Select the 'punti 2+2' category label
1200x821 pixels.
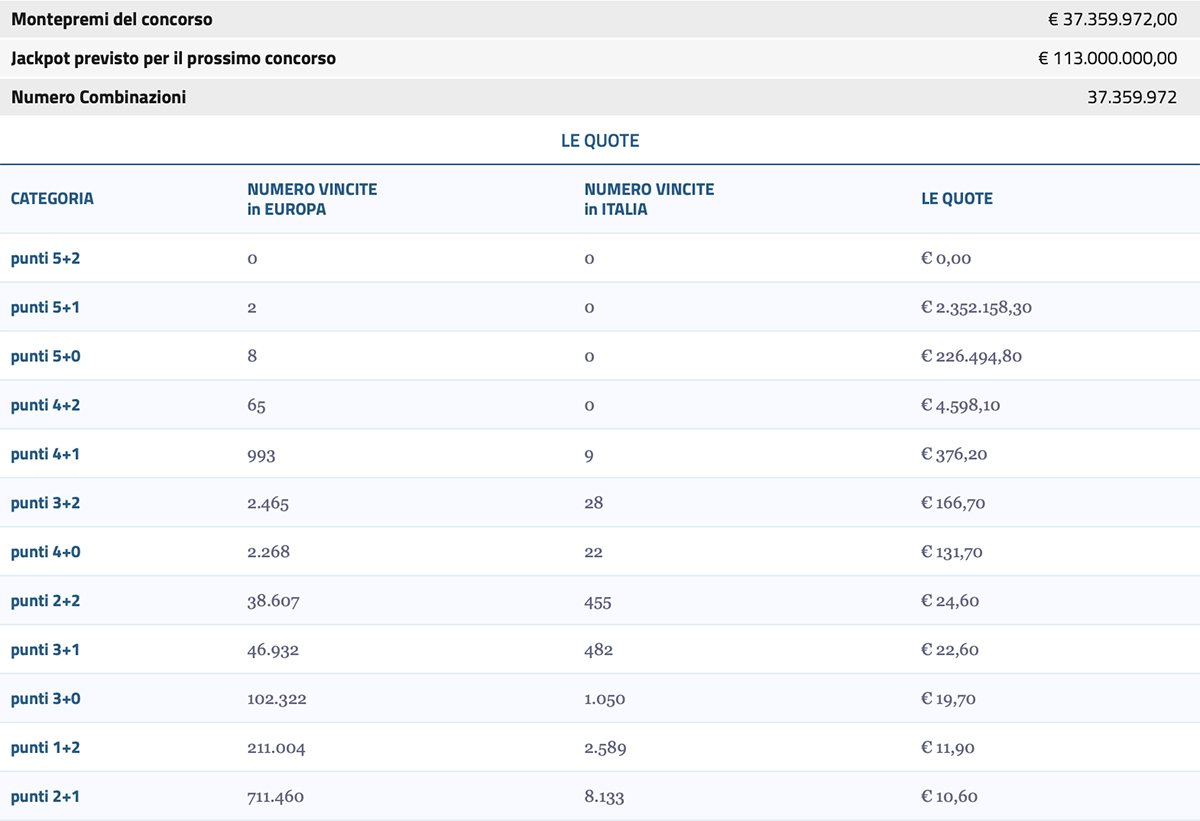[x=45, y=602]
